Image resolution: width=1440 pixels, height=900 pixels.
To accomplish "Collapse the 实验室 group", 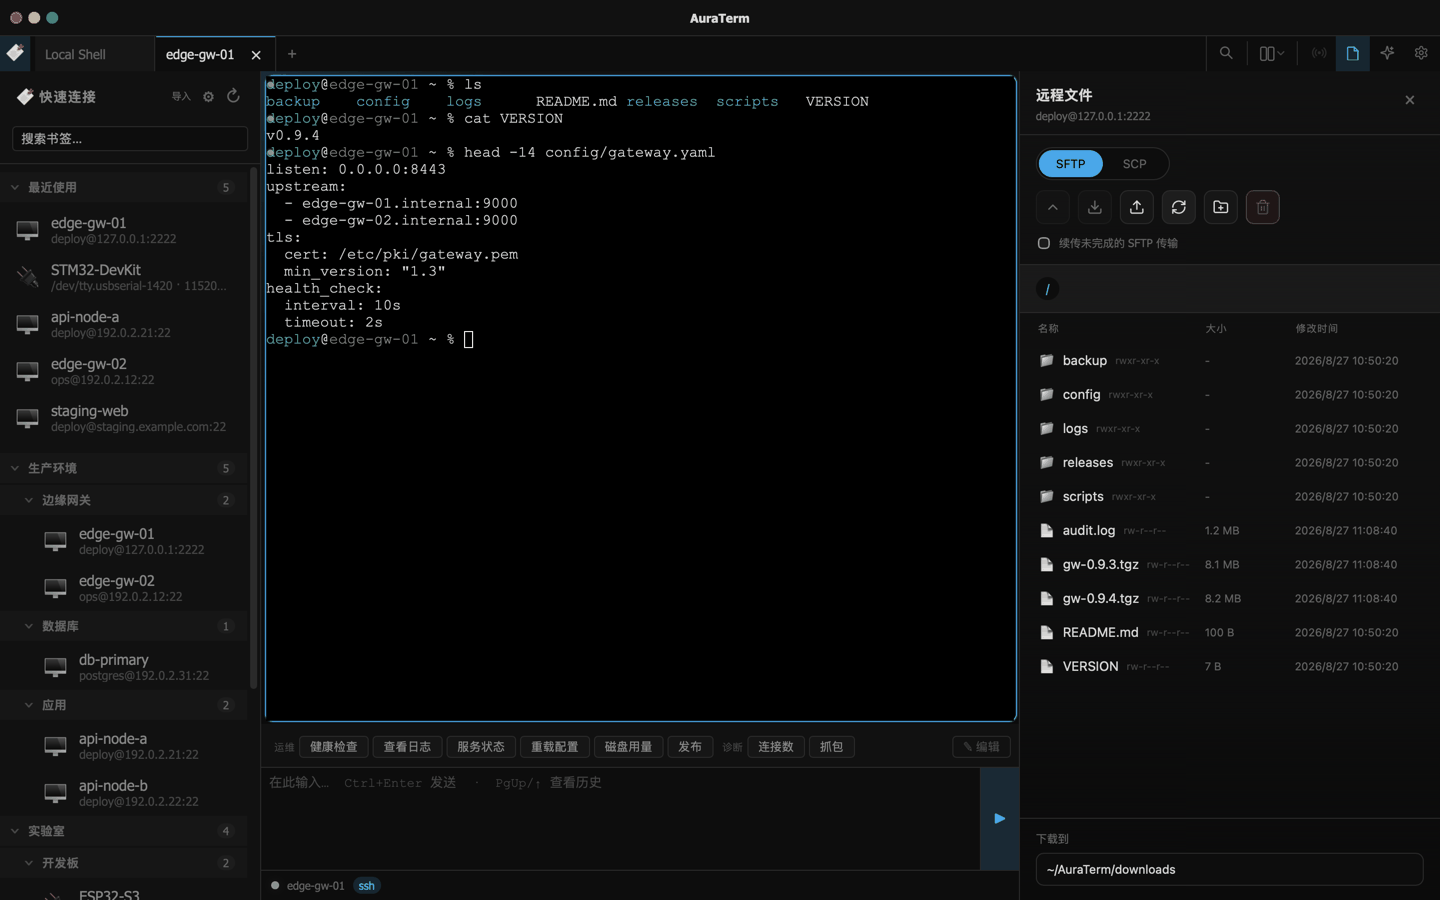I will [123, 831].
